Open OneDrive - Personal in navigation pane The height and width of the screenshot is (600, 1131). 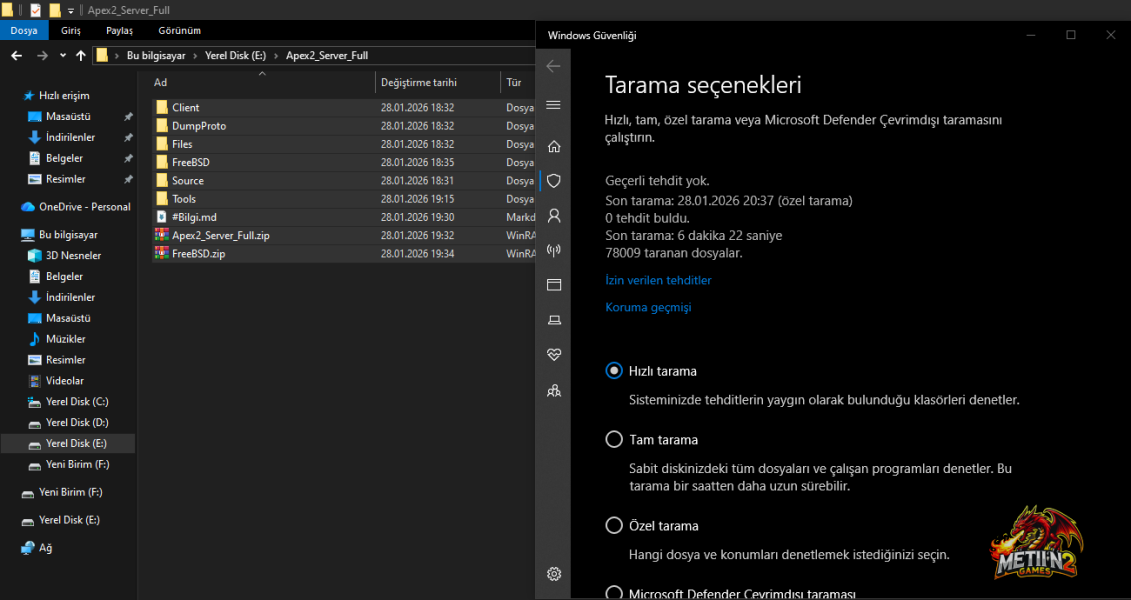point(84,207)
